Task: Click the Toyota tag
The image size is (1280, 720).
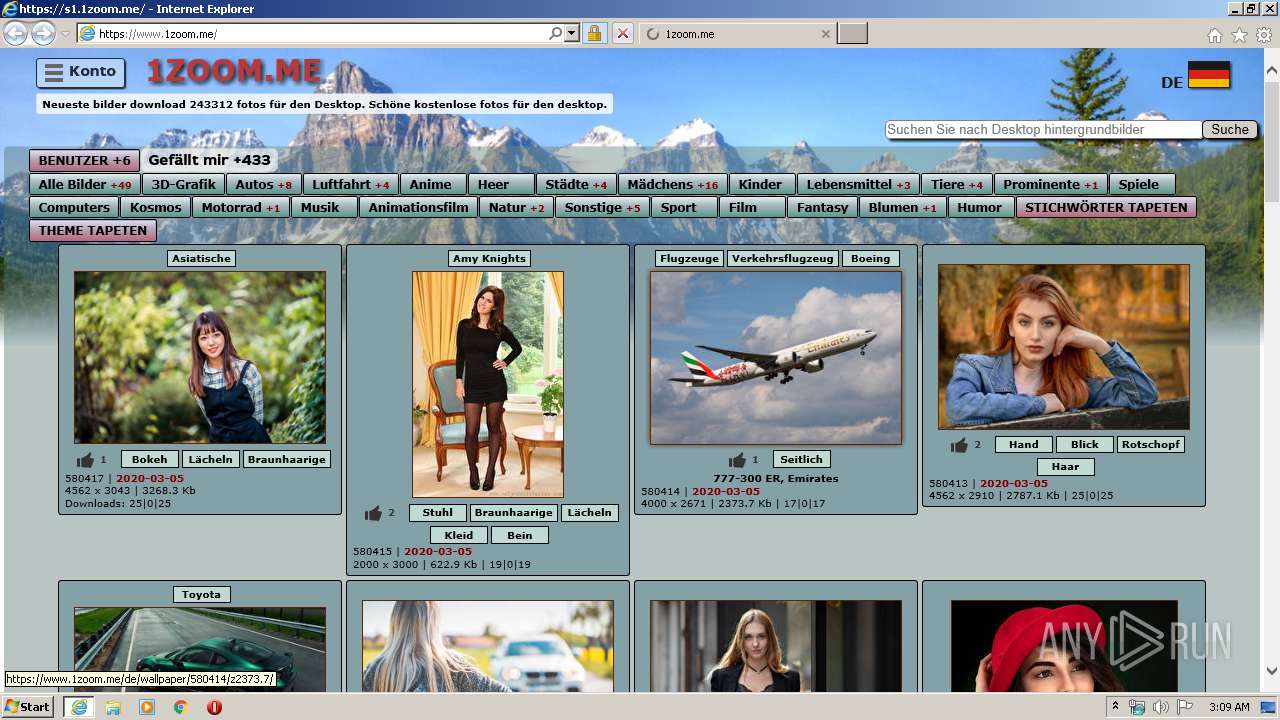Action: (201, 594)
